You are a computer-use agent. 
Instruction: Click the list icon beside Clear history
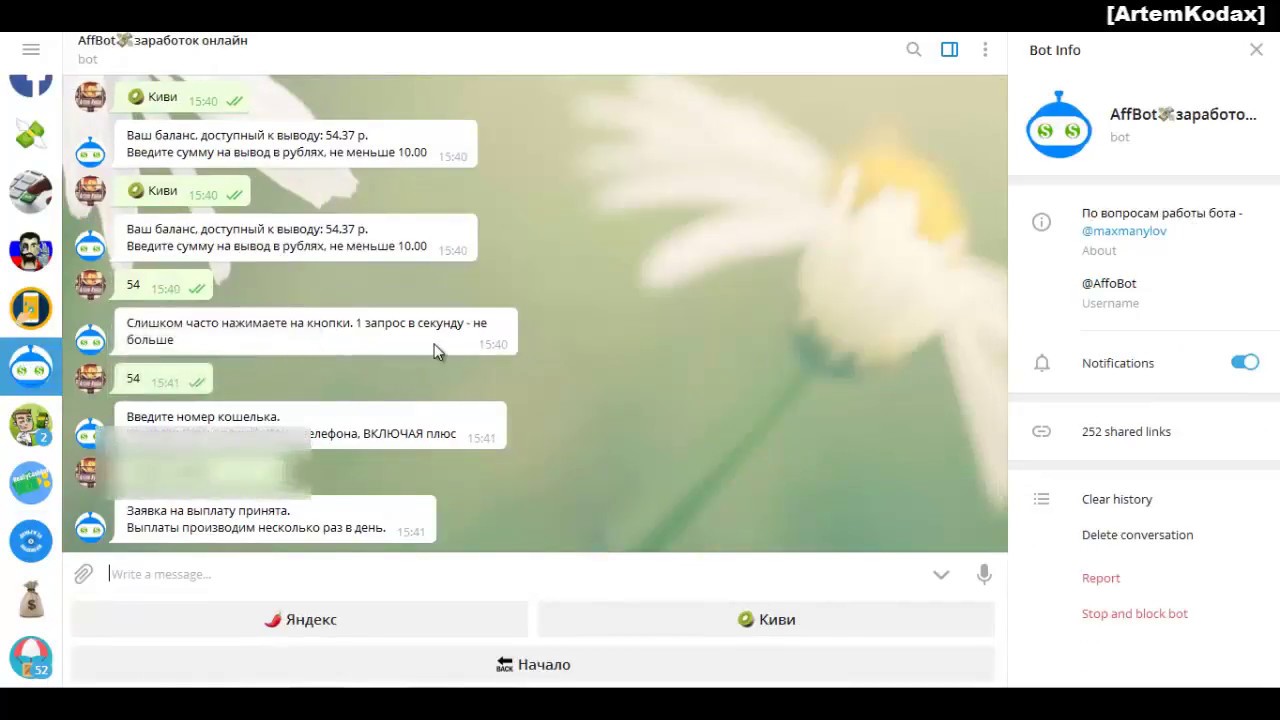1041,499
